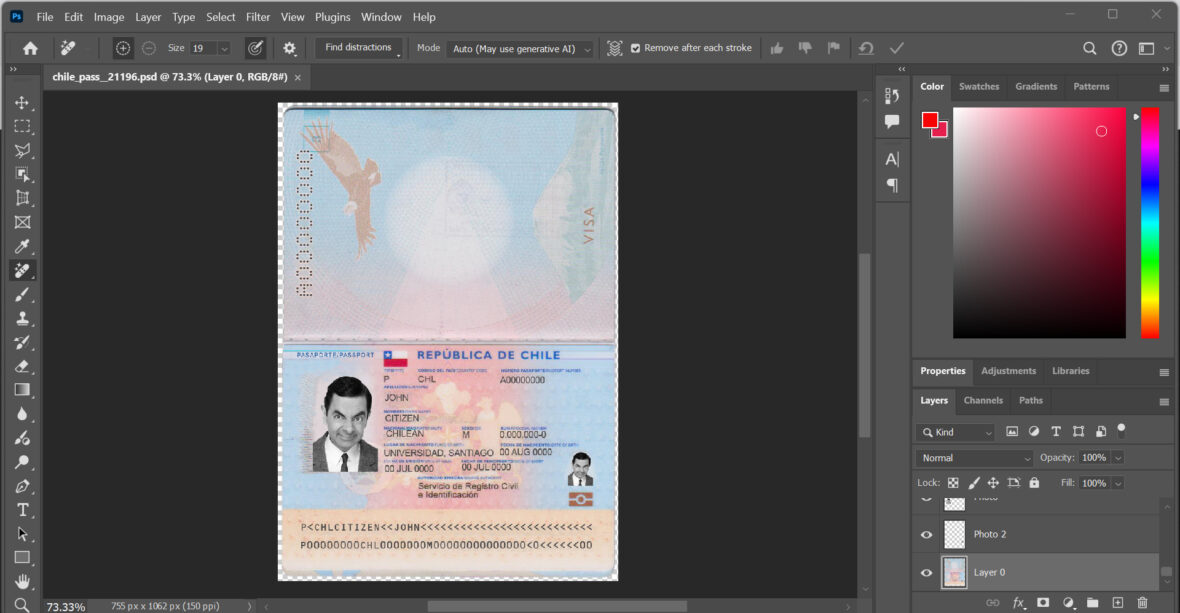Select the Frame tool
The image size is (1180, 613).
[22, 223]
